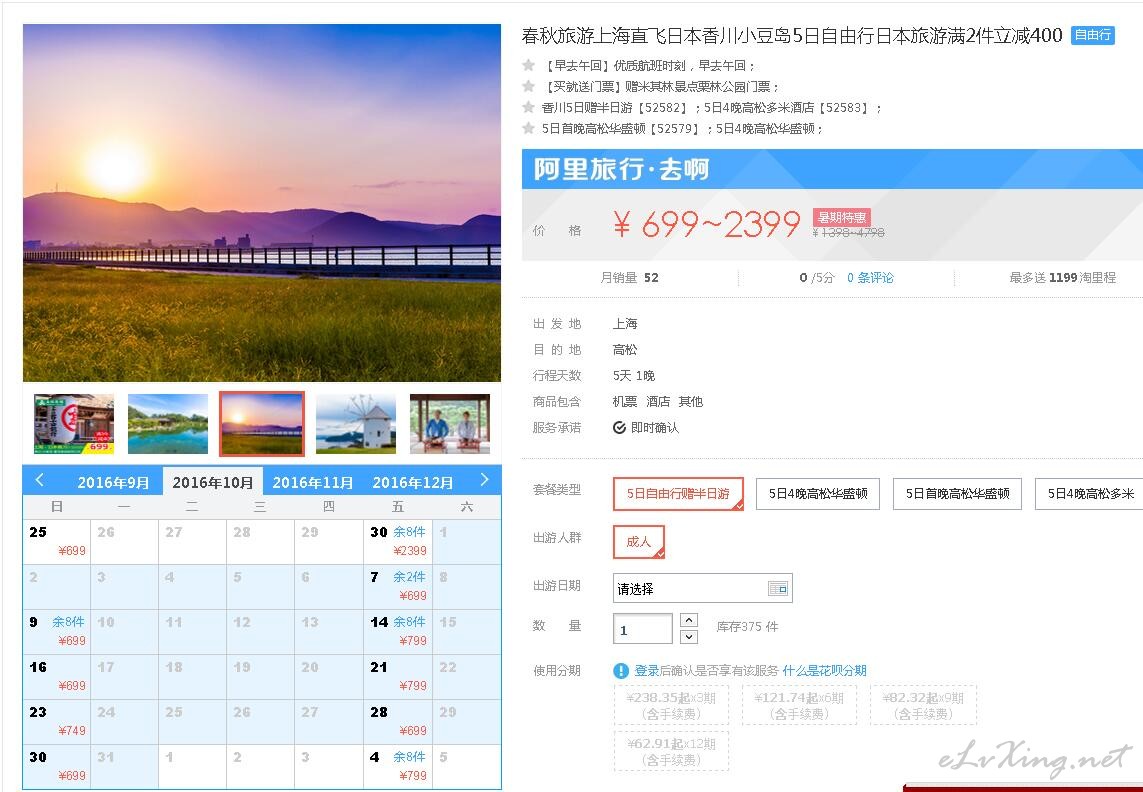The width and height of the screenshot is (1143, 792).
Task: Open the 登录 login link
Action: click(x=647, y=670)
